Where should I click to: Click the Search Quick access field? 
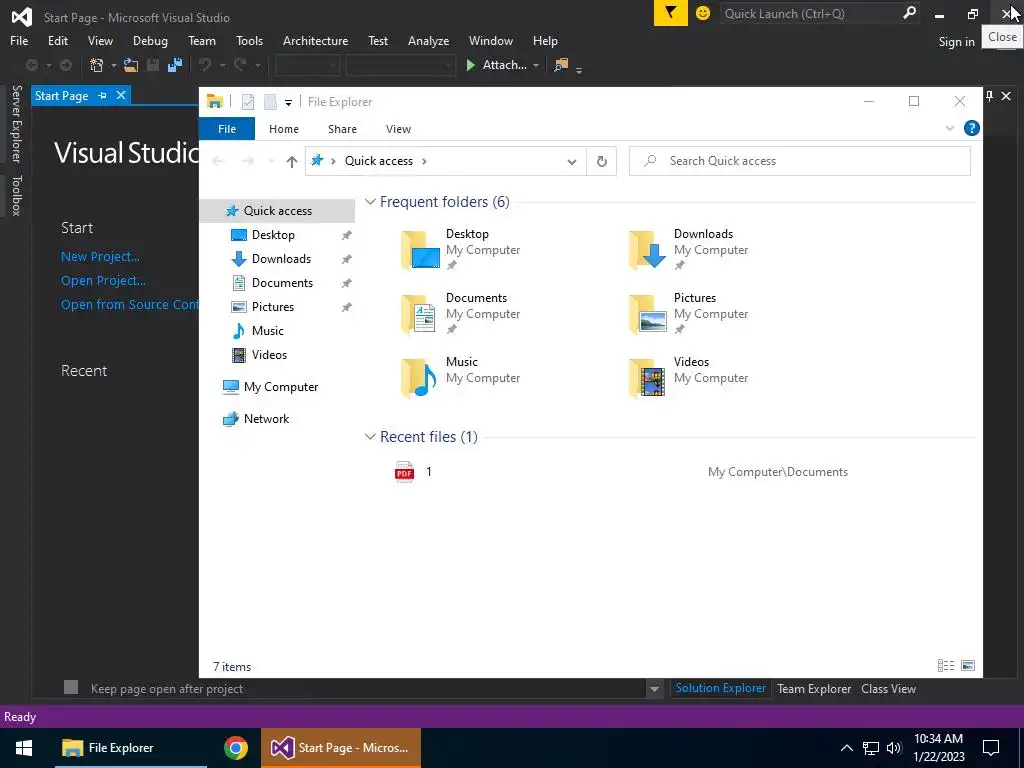pyautogui.click(x=799, y=161)
